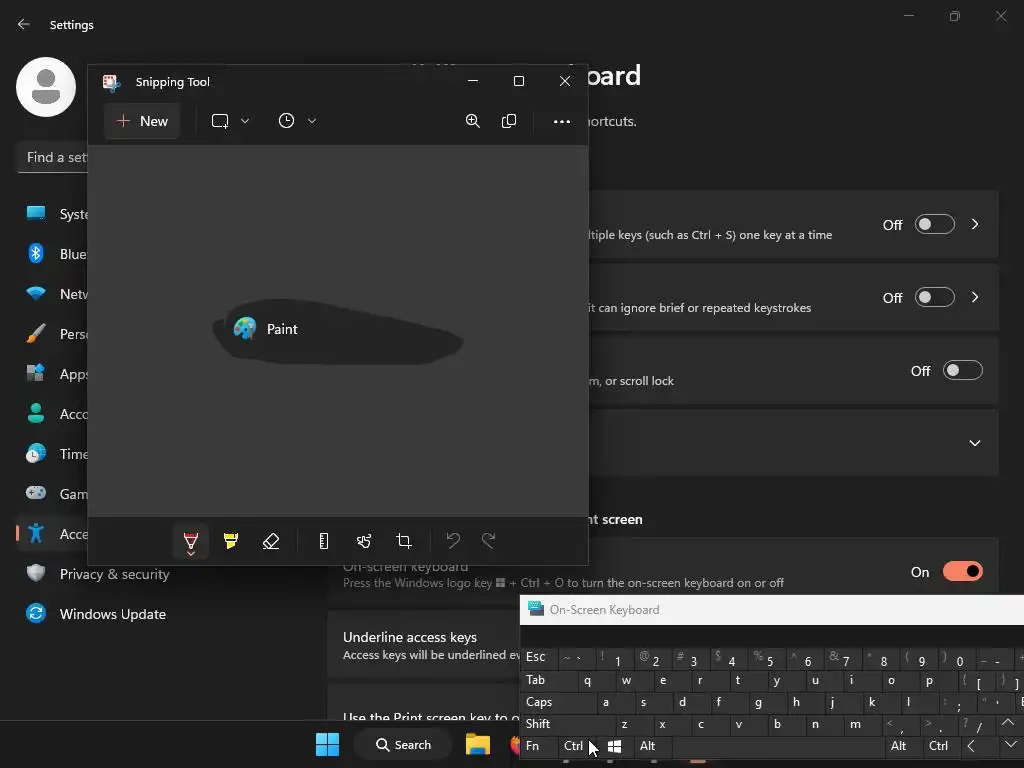Enable Touch writing in Snipping Tool

pos(364,541)
